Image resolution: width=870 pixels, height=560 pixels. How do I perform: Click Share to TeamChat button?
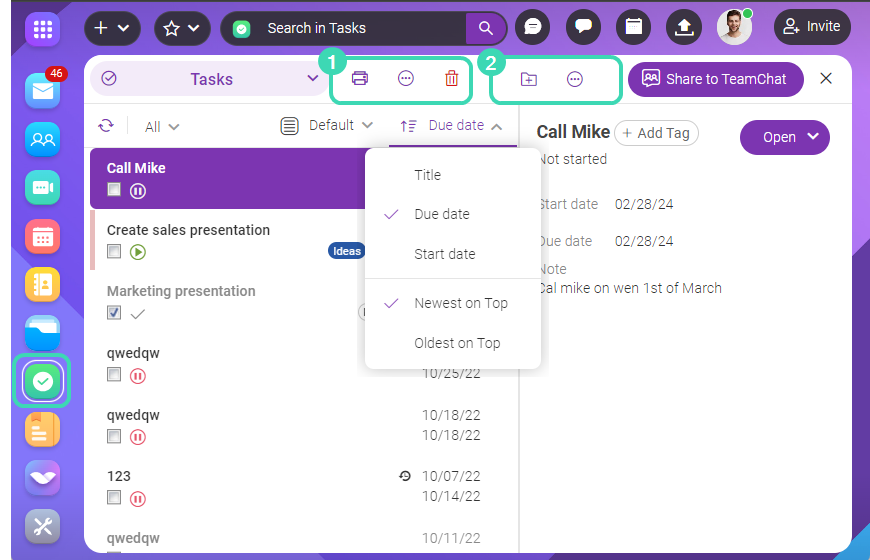(x=715, y=79)
